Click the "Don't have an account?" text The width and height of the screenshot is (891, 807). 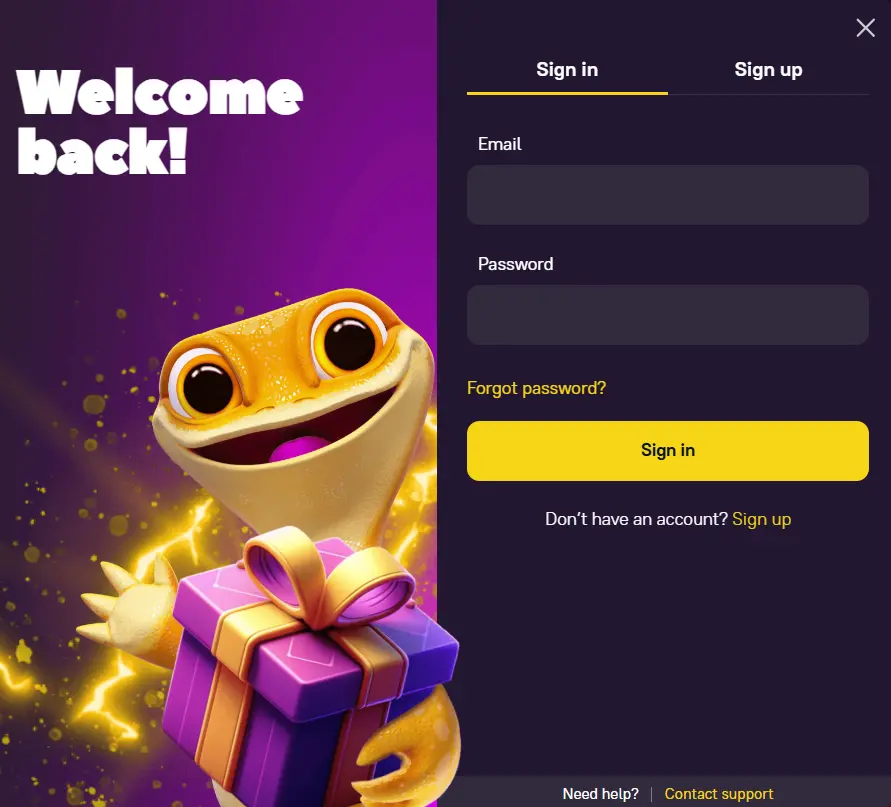(x=636, y=519)
